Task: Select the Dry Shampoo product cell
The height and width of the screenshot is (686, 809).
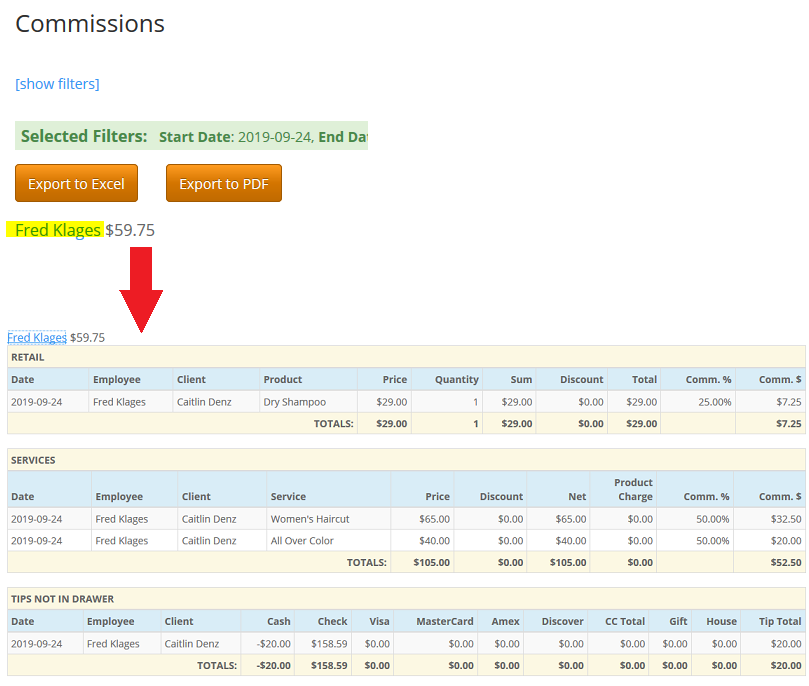Action: [x=294, y=402]
